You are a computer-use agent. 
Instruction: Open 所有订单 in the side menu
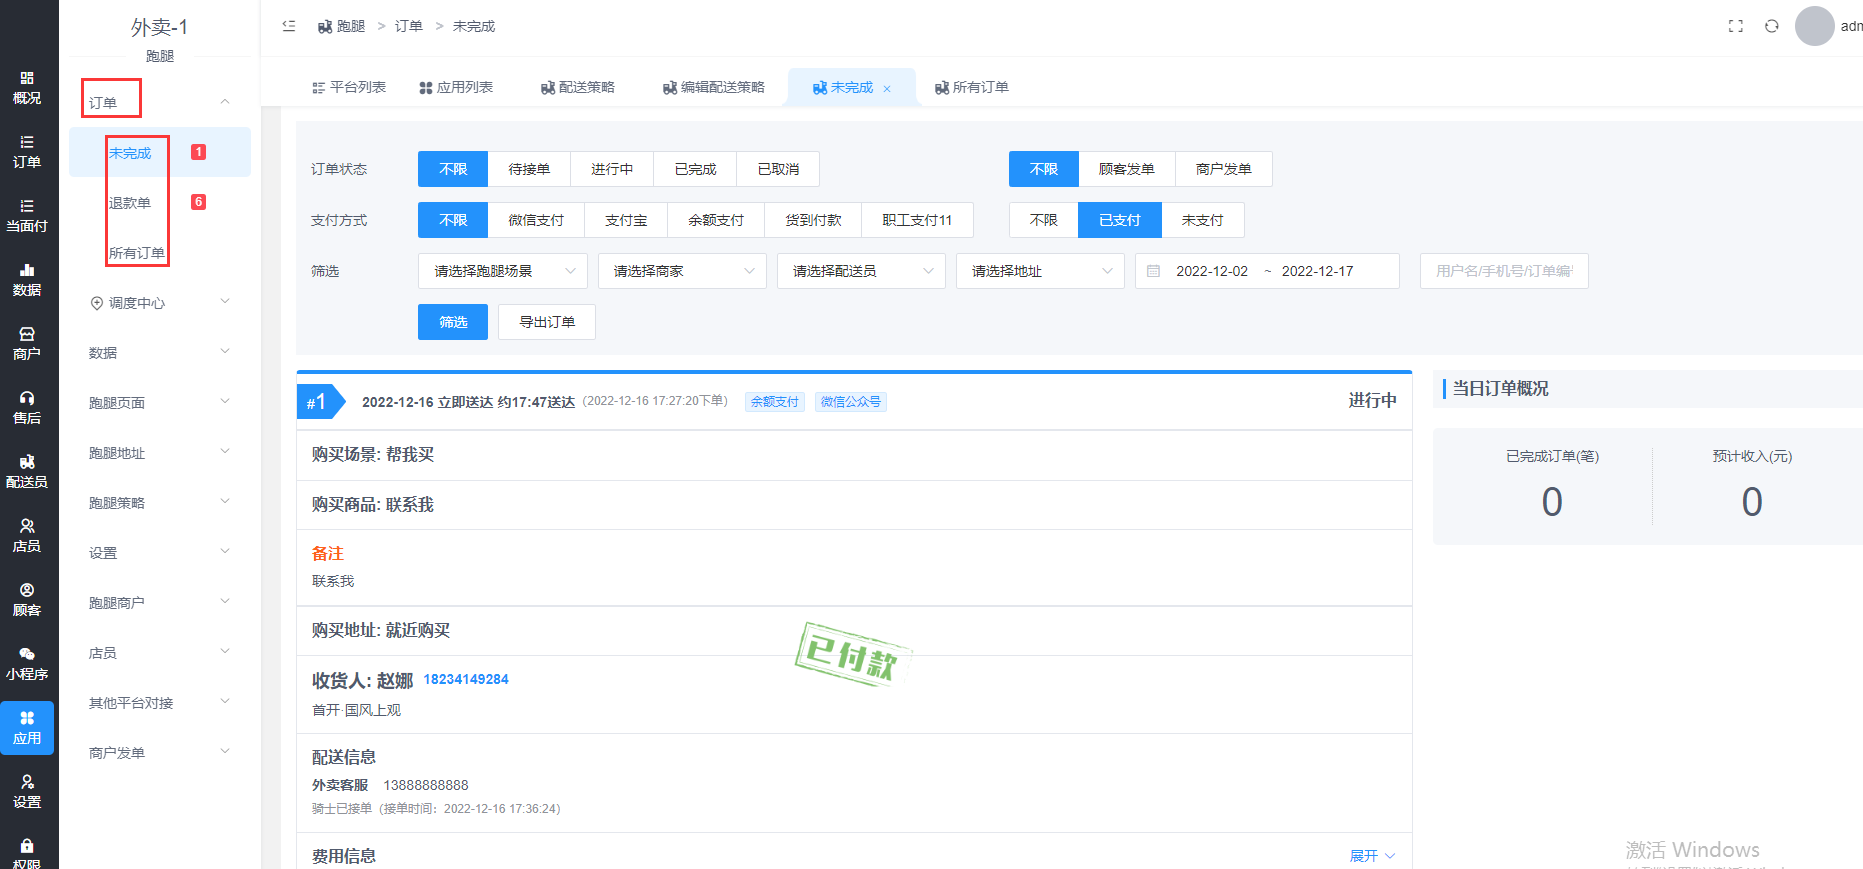click(160, 252)
